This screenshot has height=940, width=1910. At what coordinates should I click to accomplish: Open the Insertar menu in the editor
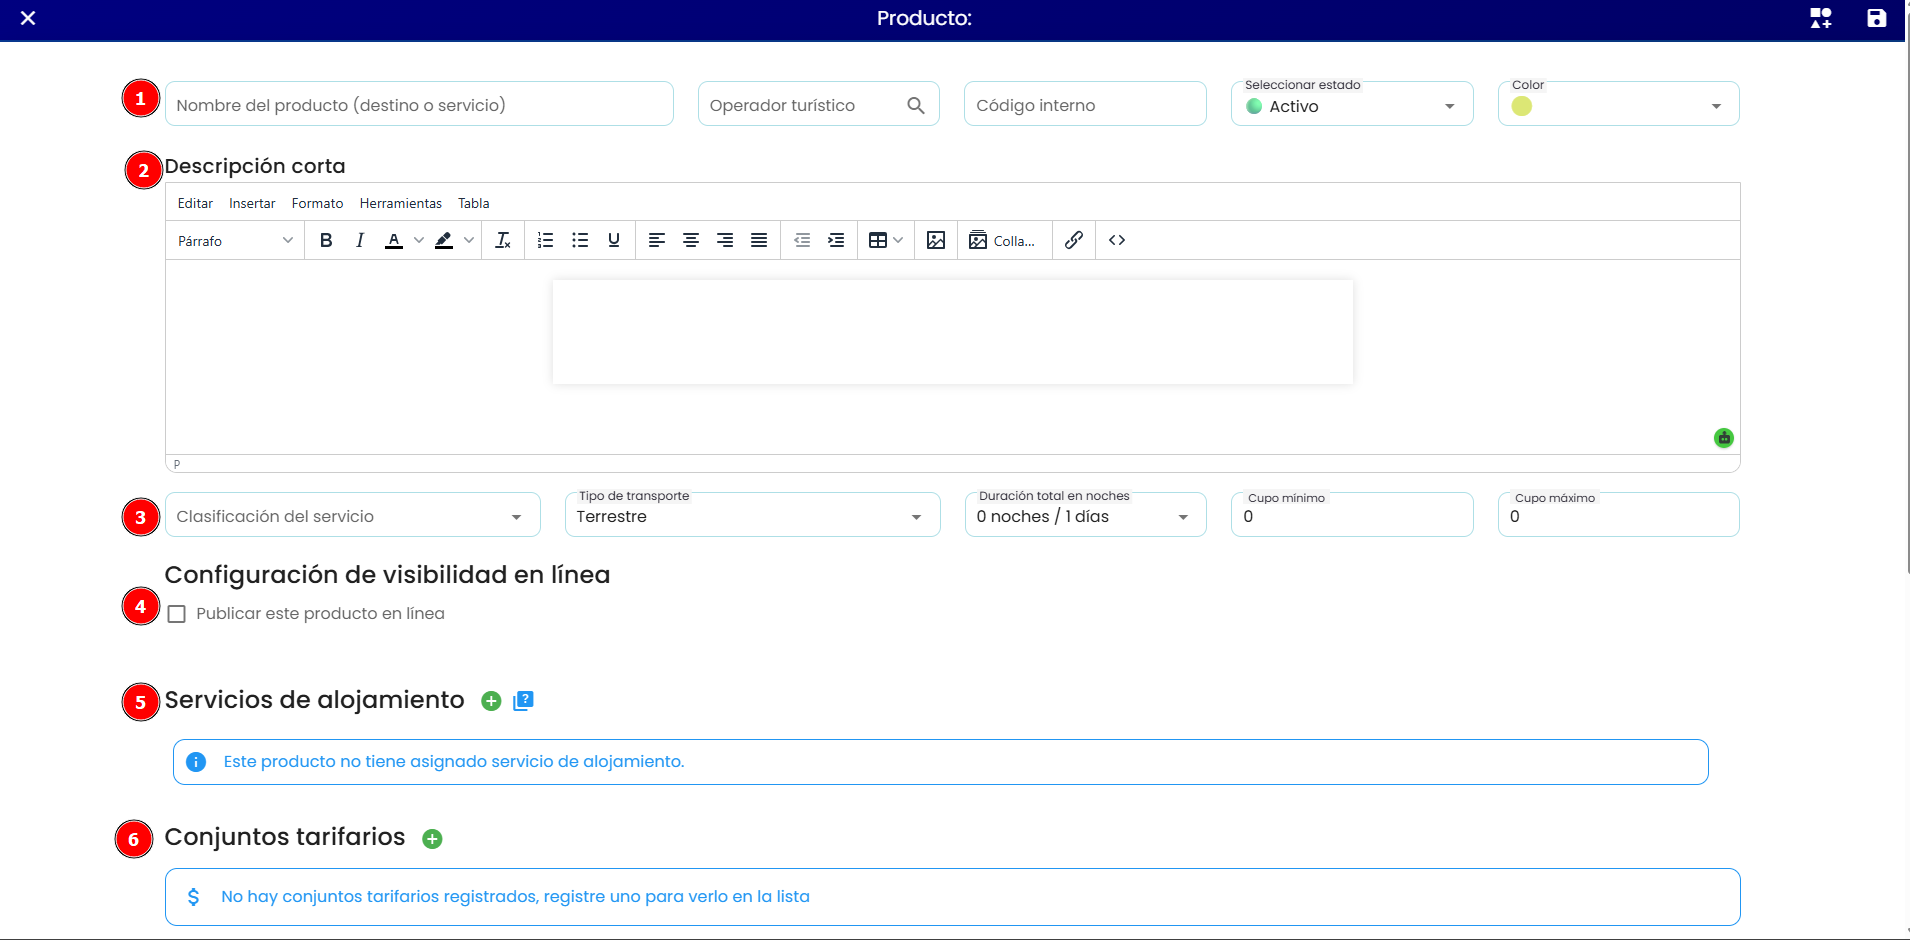[x=252, y=203]
